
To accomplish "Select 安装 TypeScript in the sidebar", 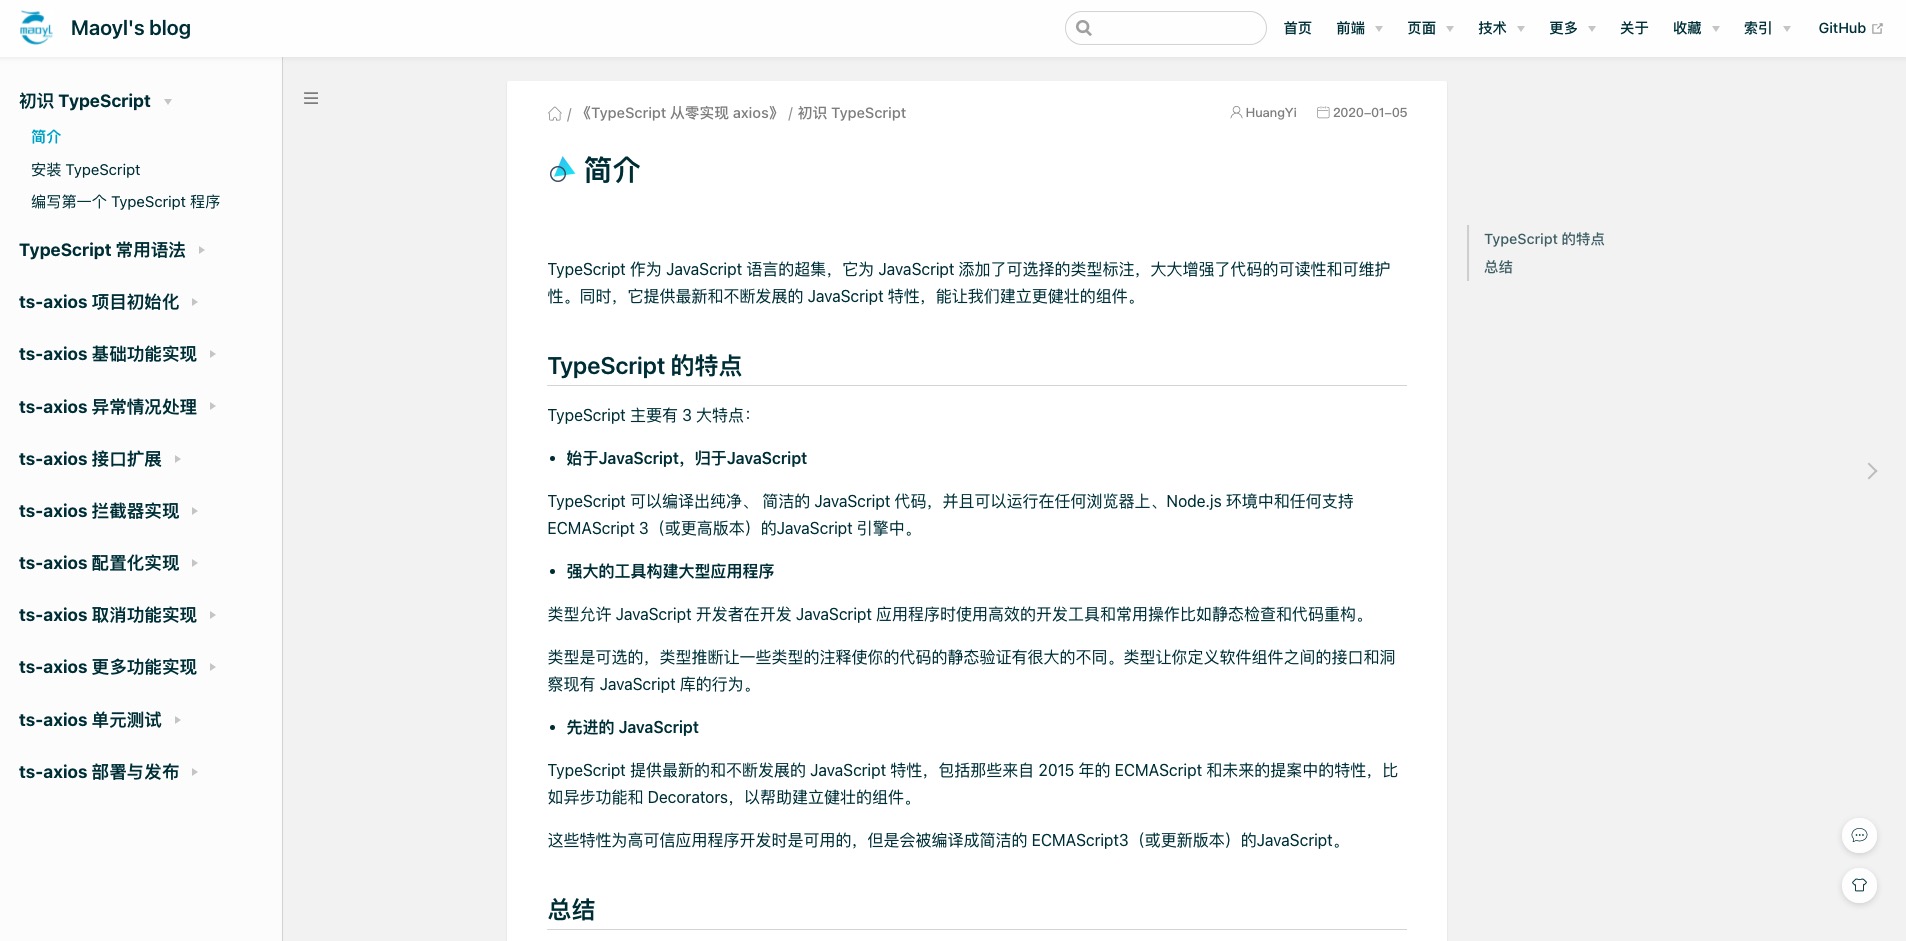I will (x=86, y=170).
